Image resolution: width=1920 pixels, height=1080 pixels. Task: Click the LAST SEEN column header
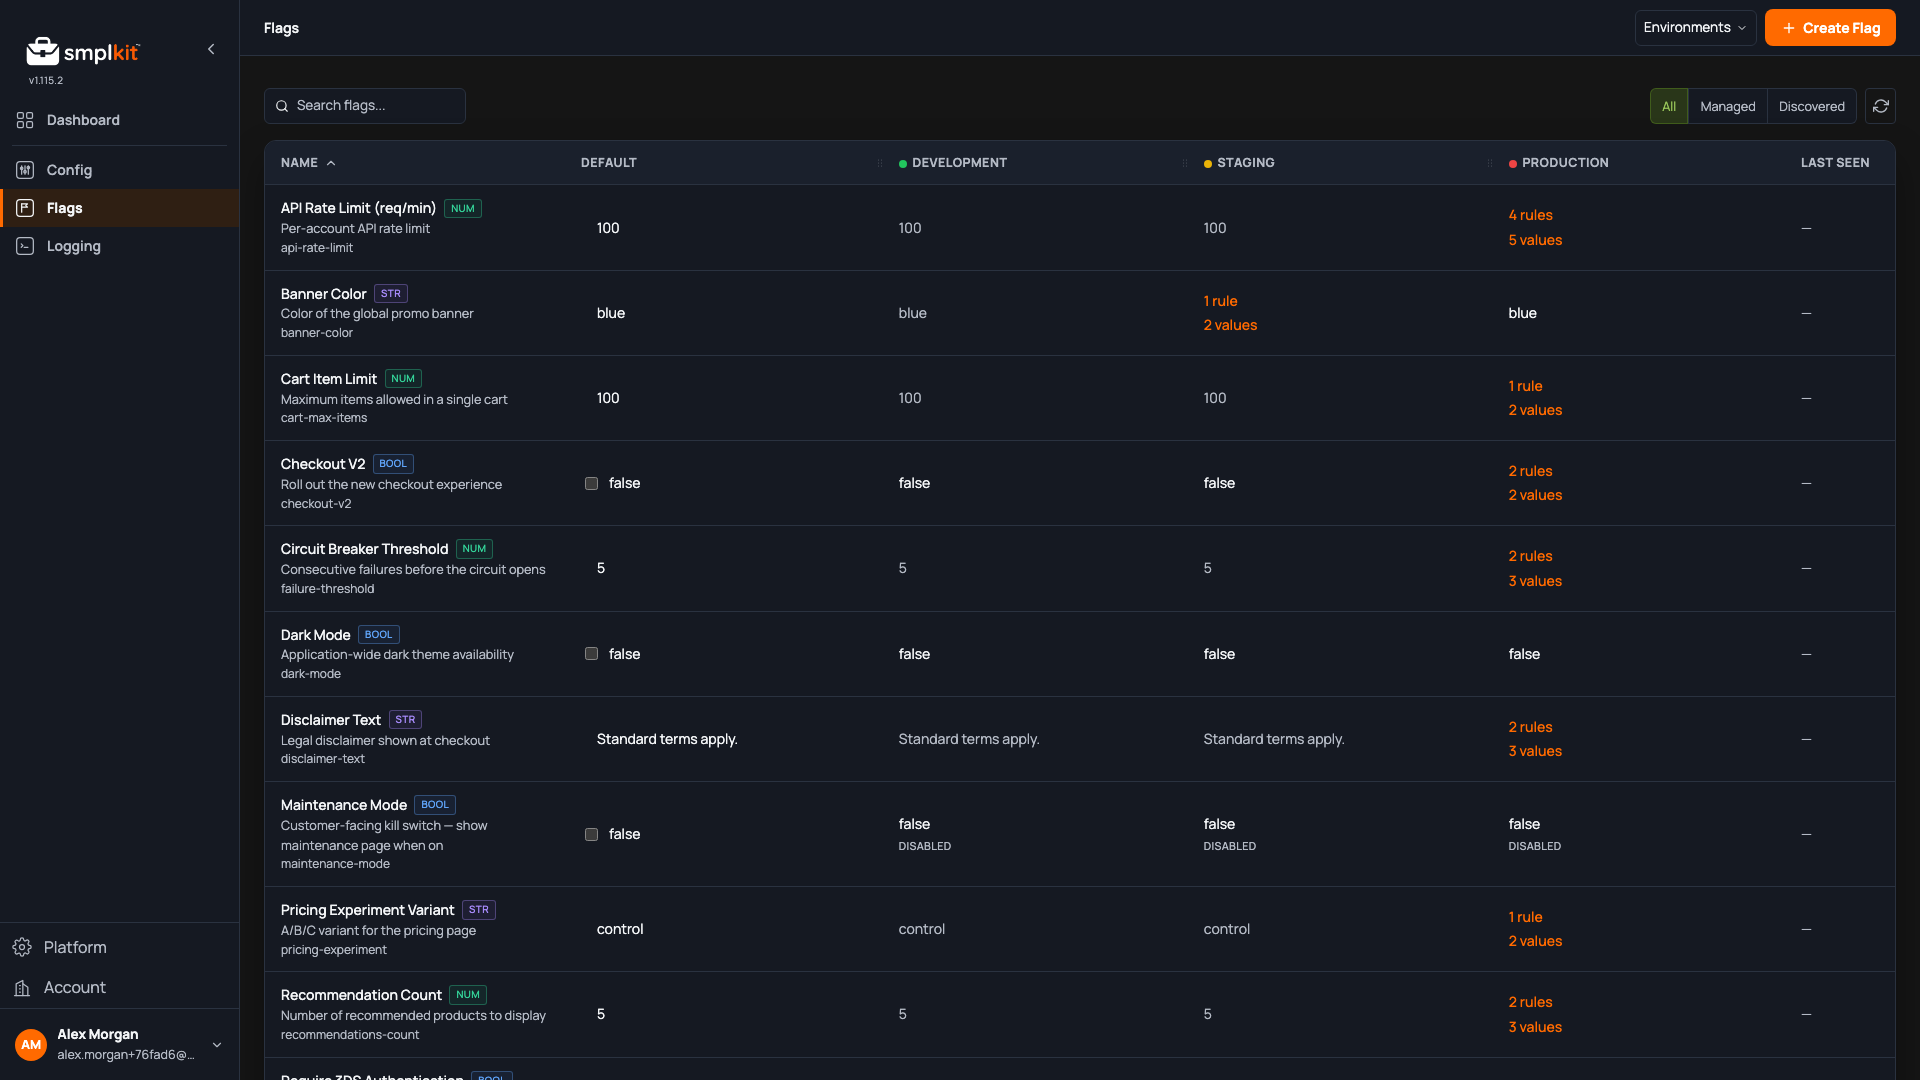1834,163
